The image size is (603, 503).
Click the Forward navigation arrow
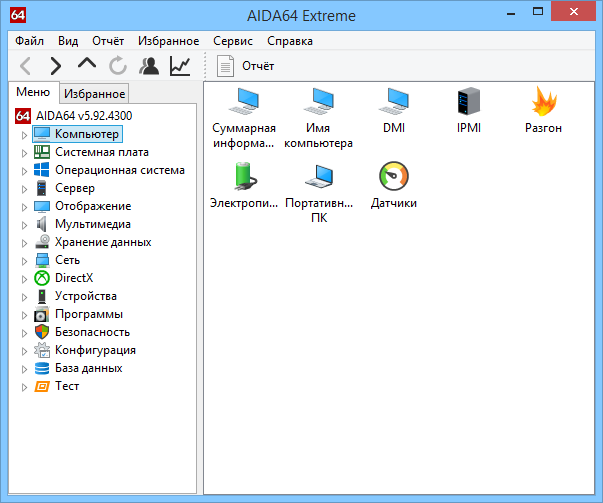pyautogui.click(x=56, y=66)
